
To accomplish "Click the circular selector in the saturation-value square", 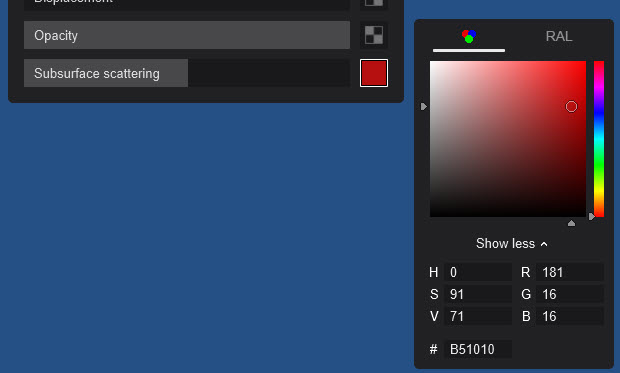I will [571, 106].
